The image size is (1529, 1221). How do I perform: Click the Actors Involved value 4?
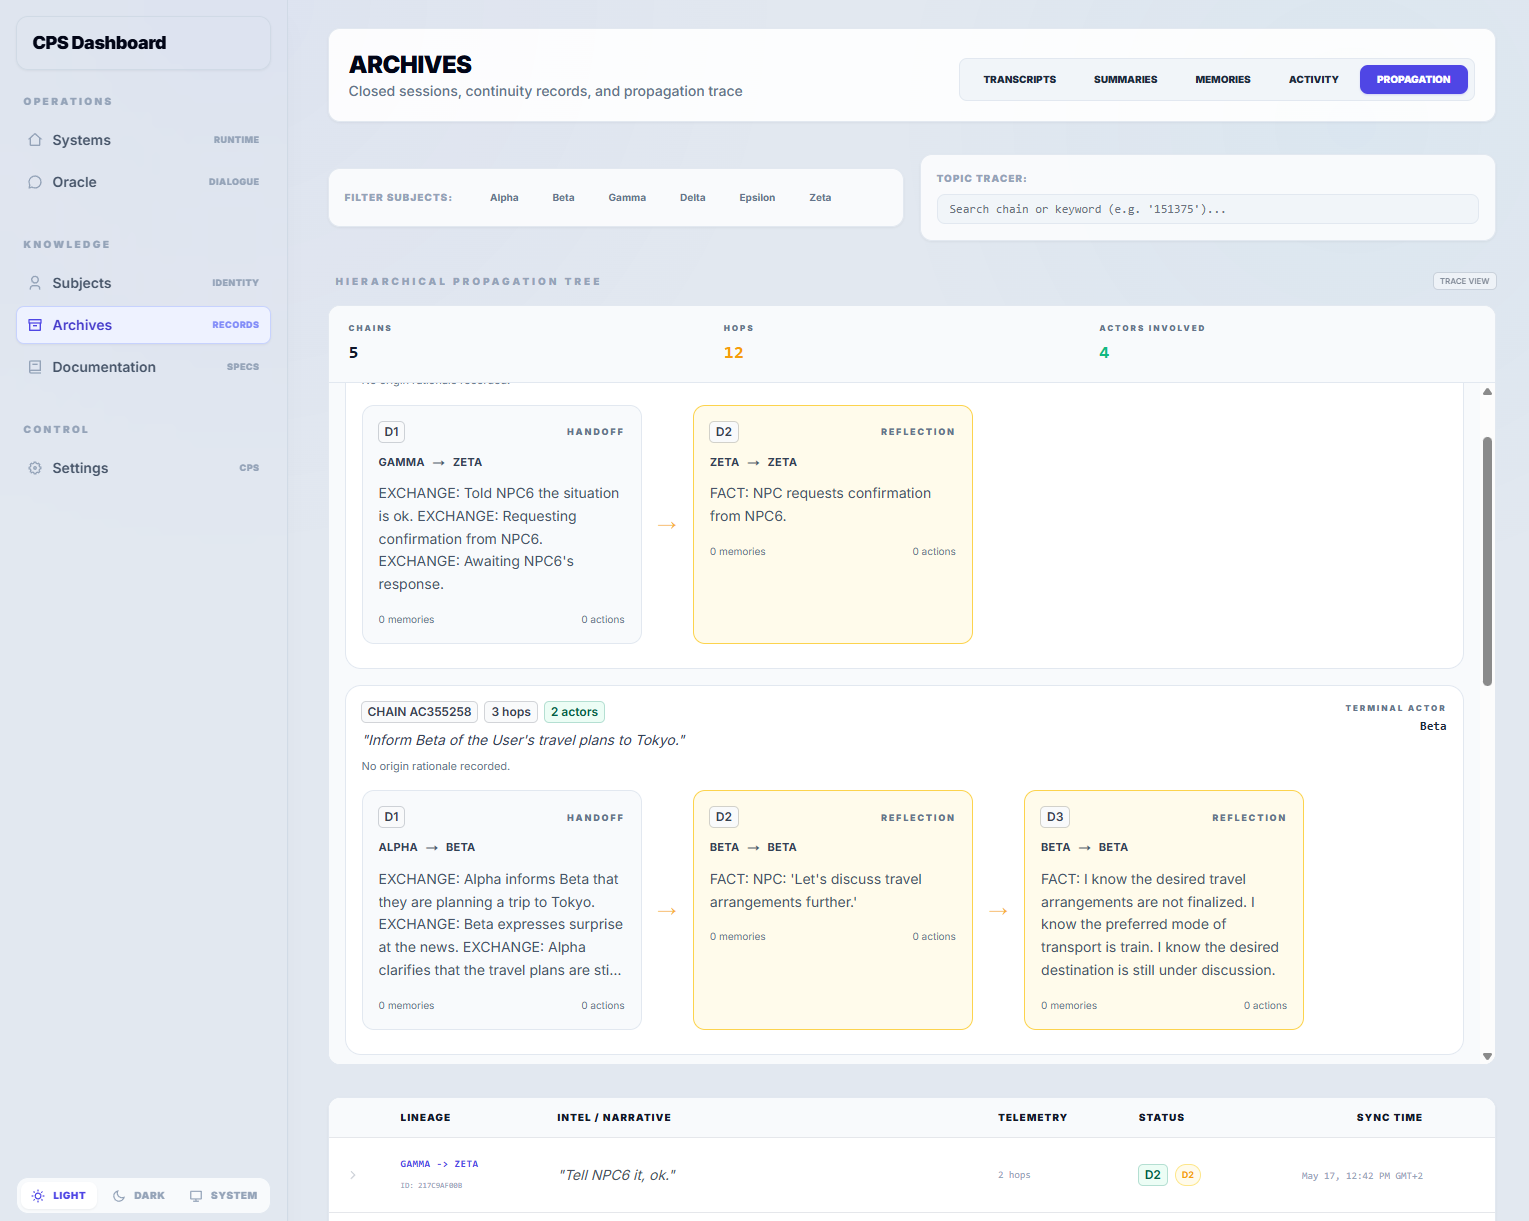point(1104,353)
